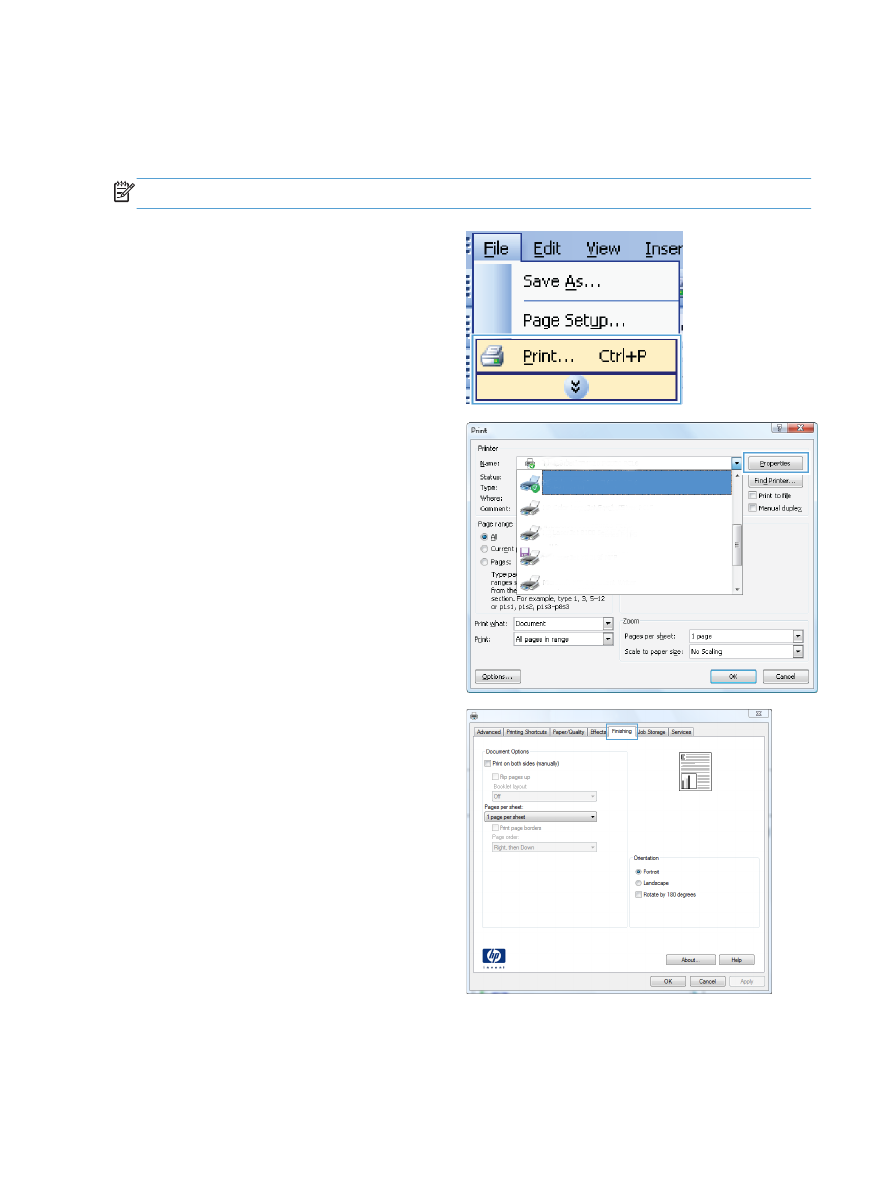Close the printer properties dialog
The image size is (893, 1188).
pyautogui.click(x=758, y=714)
